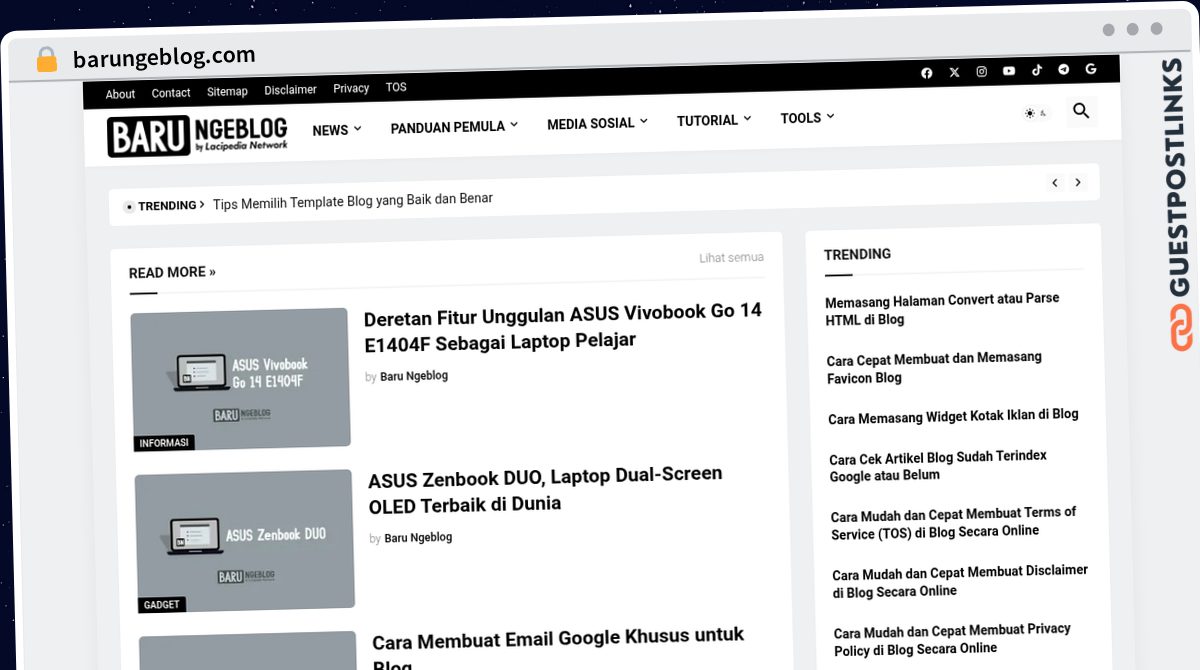Expand the TOOLS dropdown menu

point(807,118)
